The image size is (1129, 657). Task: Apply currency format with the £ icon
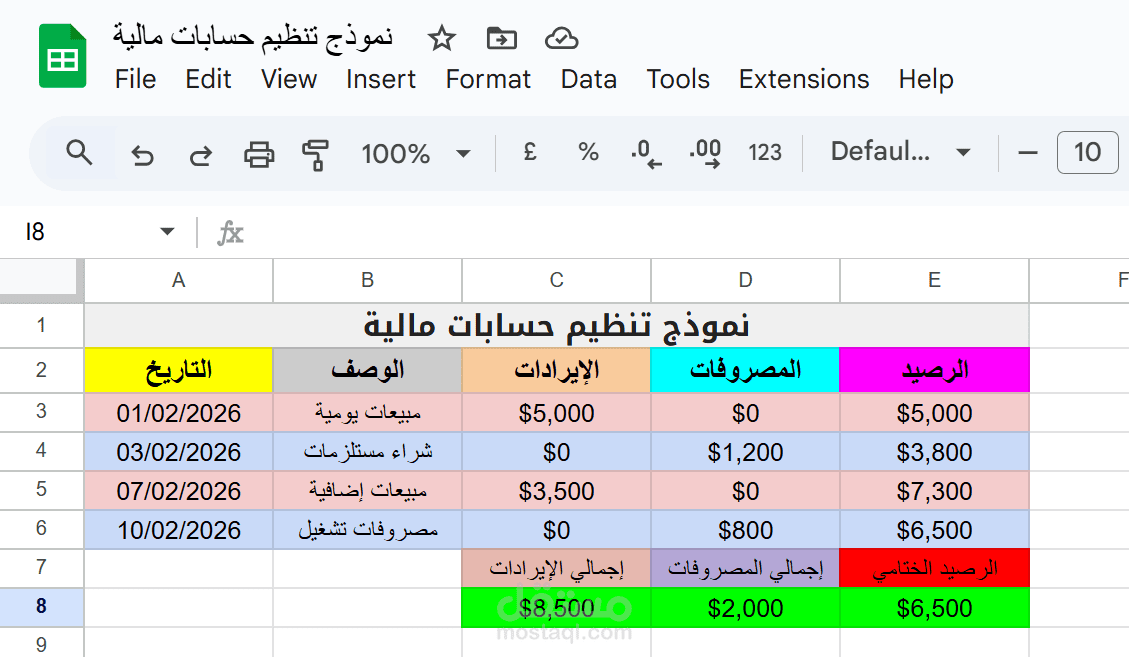pos(529,153)
